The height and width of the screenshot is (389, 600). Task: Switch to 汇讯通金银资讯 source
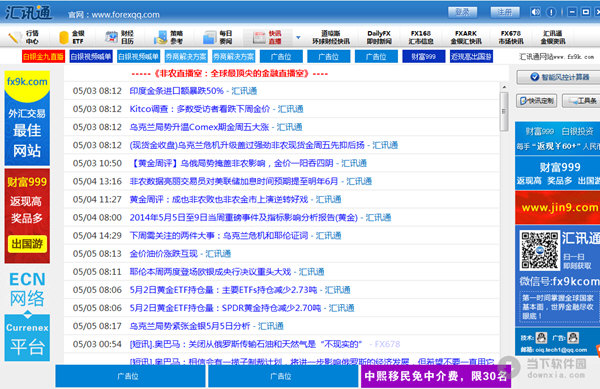click(x=553, y=37)
